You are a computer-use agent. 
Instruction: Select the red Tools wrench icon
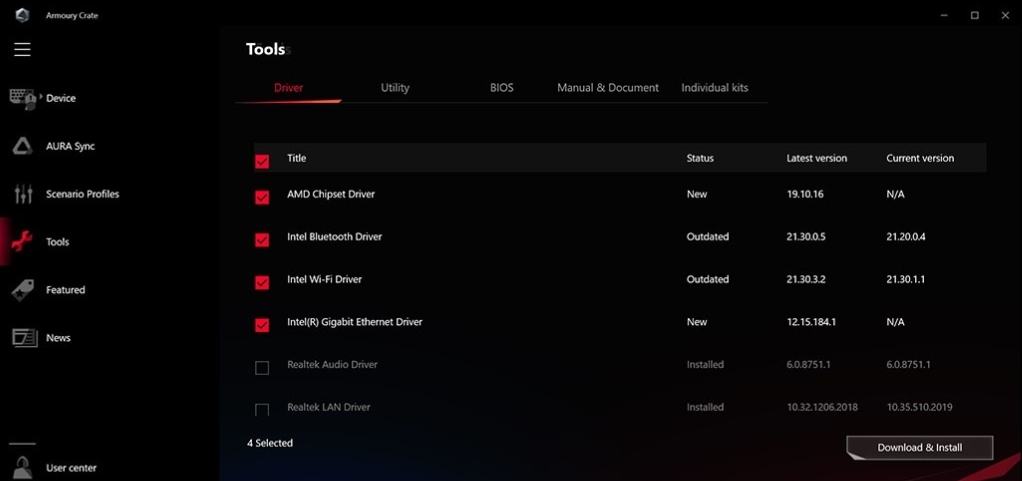22,242
